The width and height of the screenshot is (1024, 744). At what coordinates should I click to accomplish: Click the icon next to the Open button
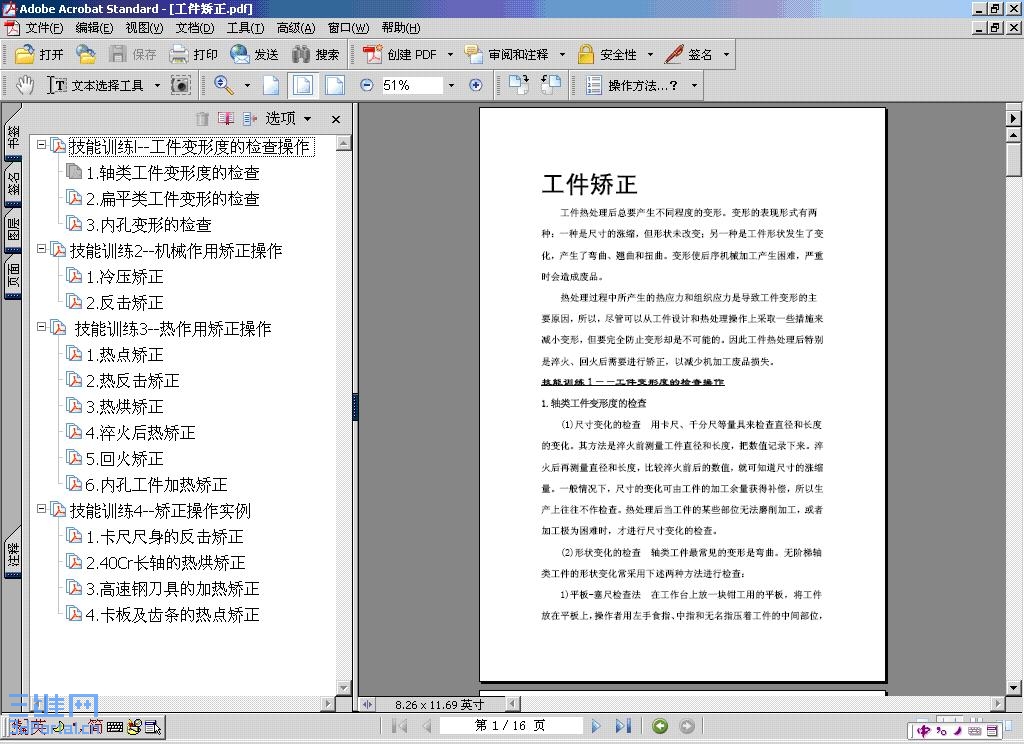pyautogui.click(x=86, y=54)
